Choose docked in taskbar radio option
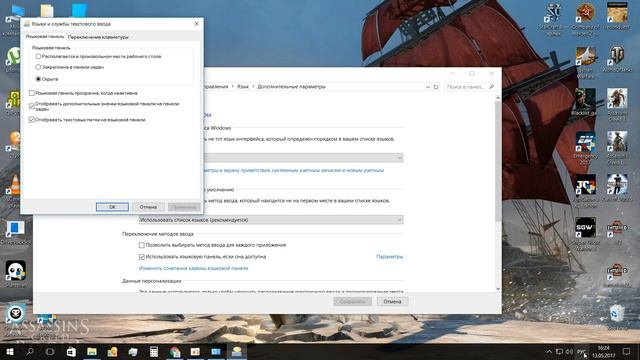The height and width of the screenshot is (360, 640). [38, 67]
